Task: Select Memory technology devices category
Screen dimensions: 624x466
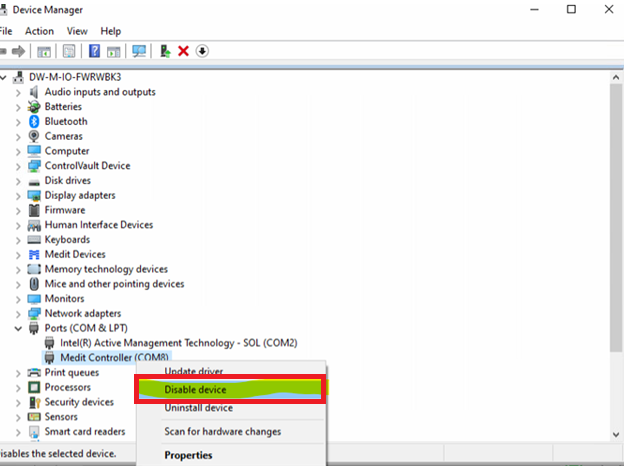Action: click(106, 269)
